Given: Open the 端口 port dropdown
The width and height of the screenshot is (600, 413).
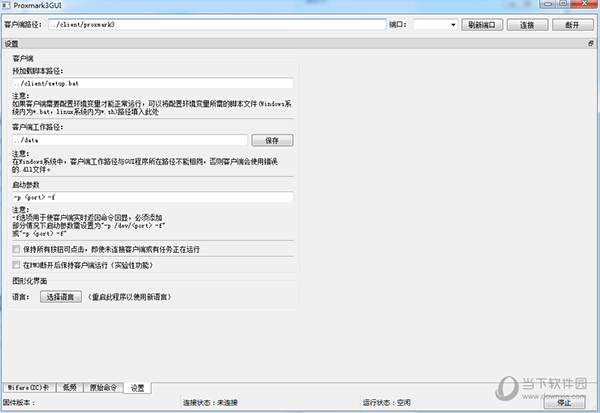Looking at the screenshot, I should coord(435,25).
